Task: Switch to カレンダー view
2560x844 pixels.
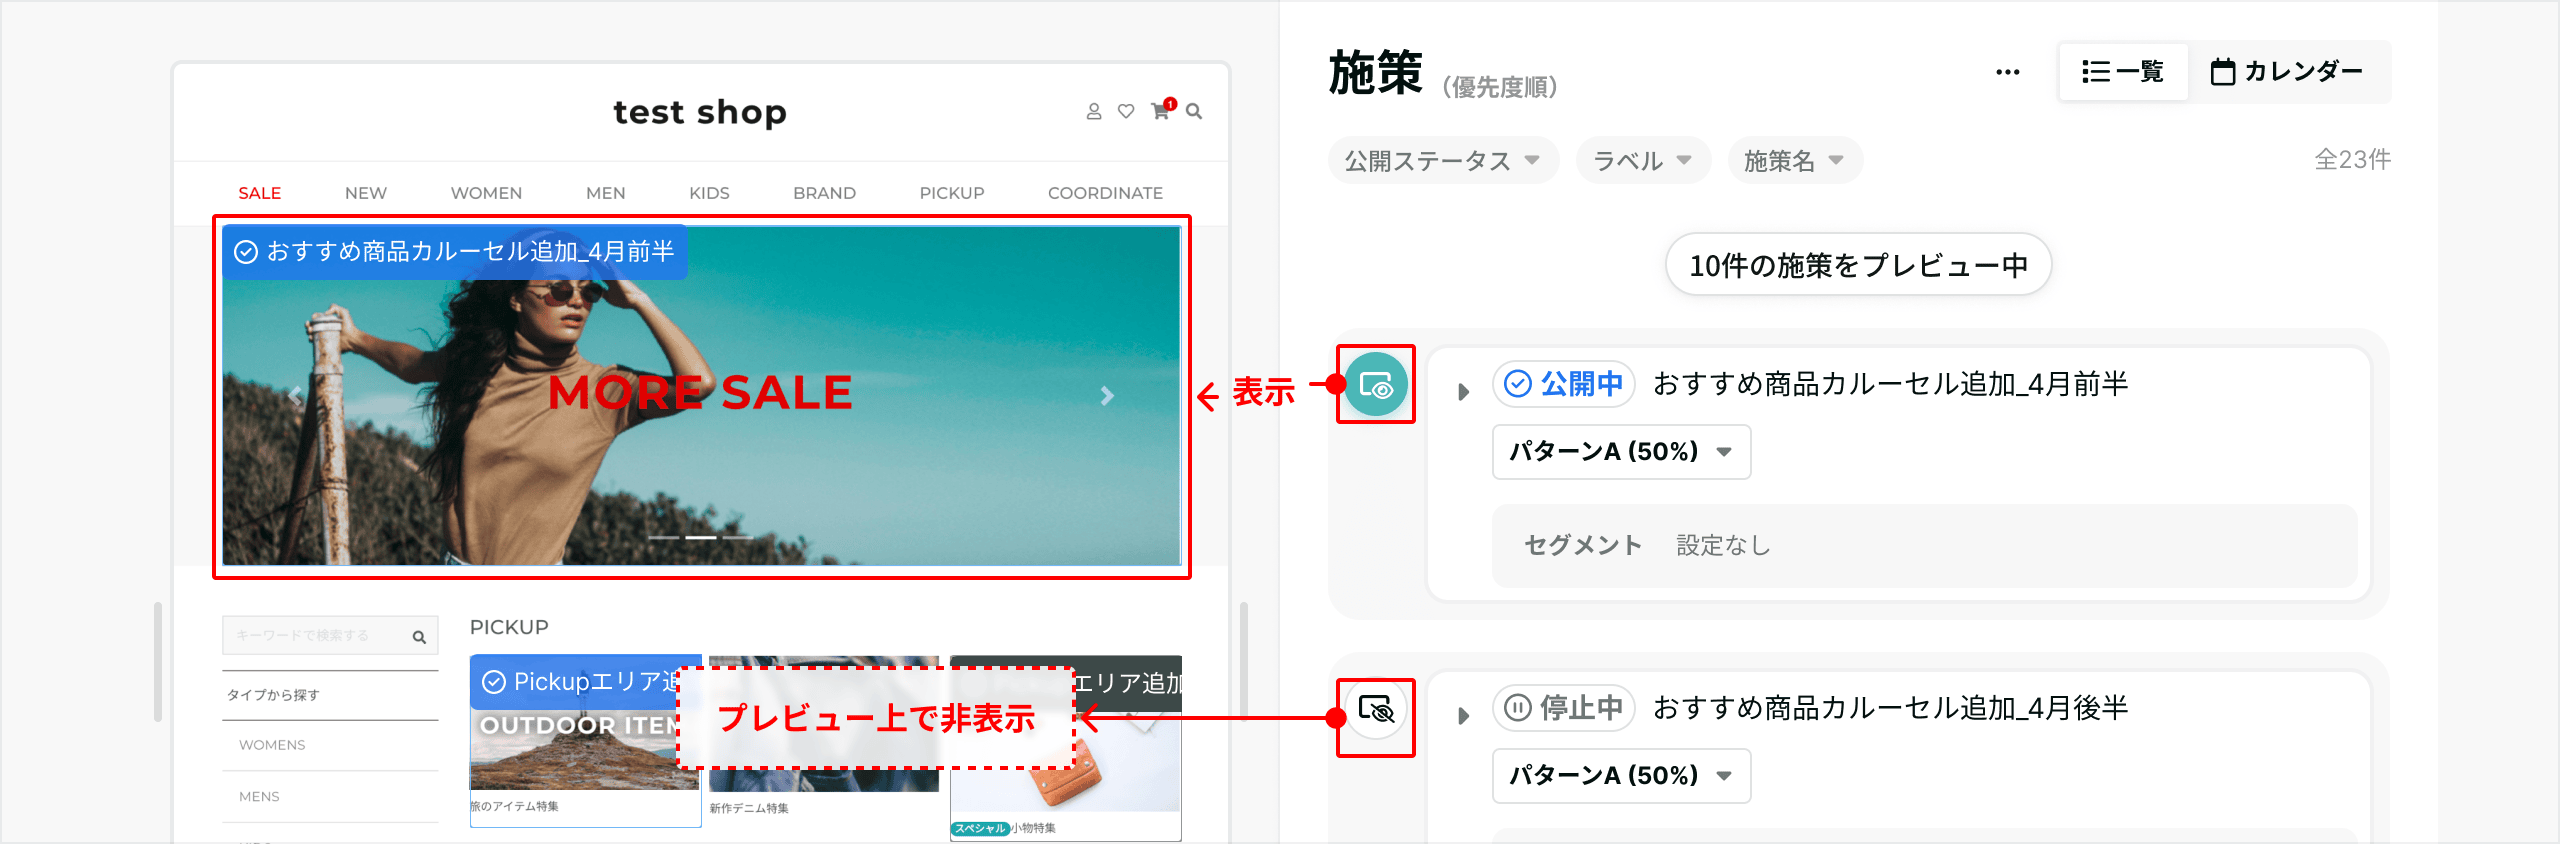Action: [x=2287, y=72]
